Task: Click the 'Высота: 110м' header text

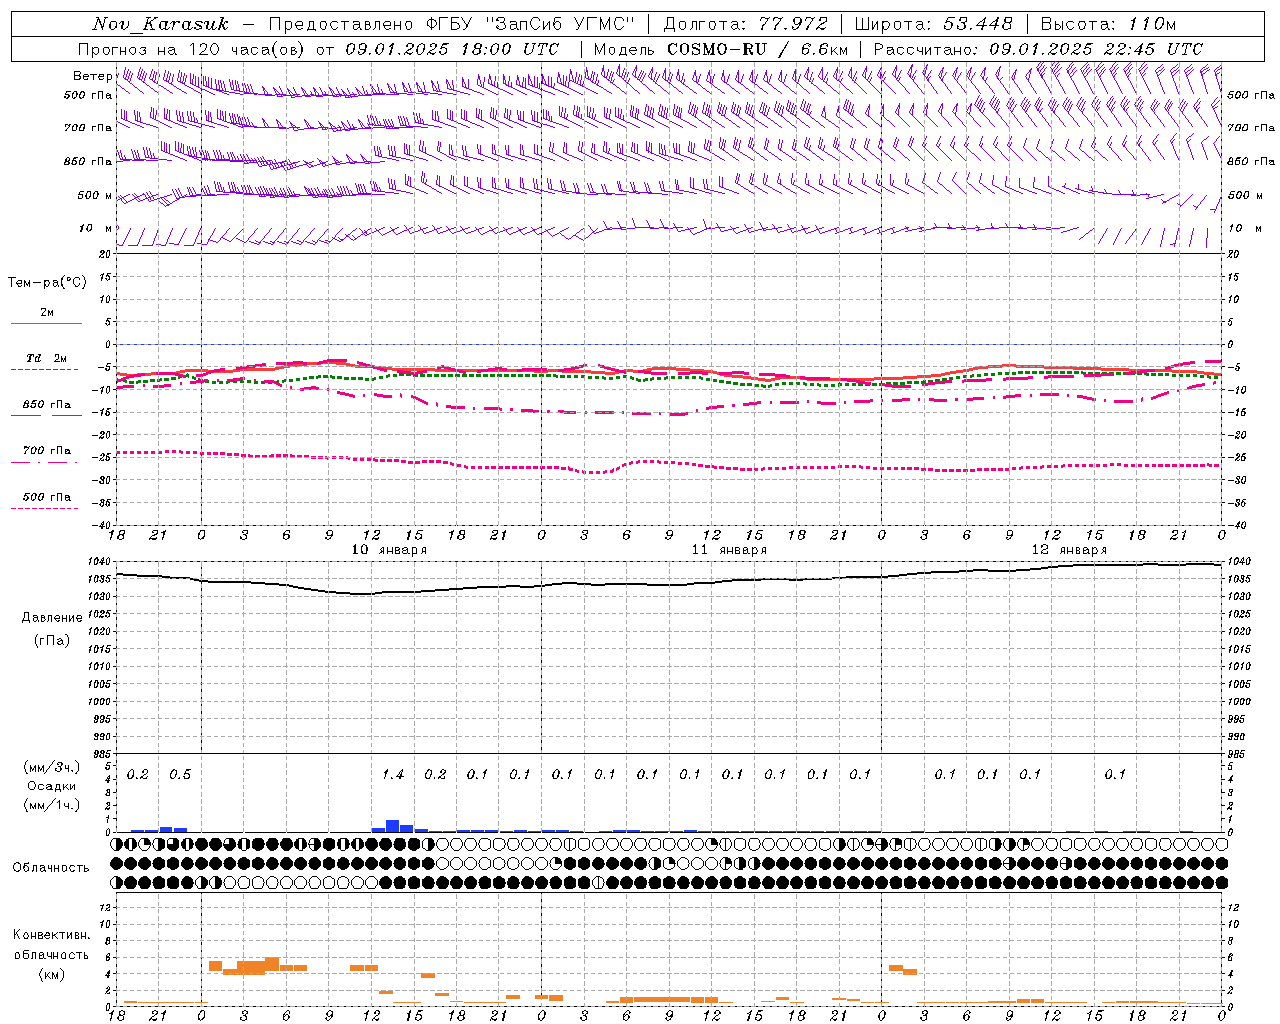Action: tap(1108, 24)
